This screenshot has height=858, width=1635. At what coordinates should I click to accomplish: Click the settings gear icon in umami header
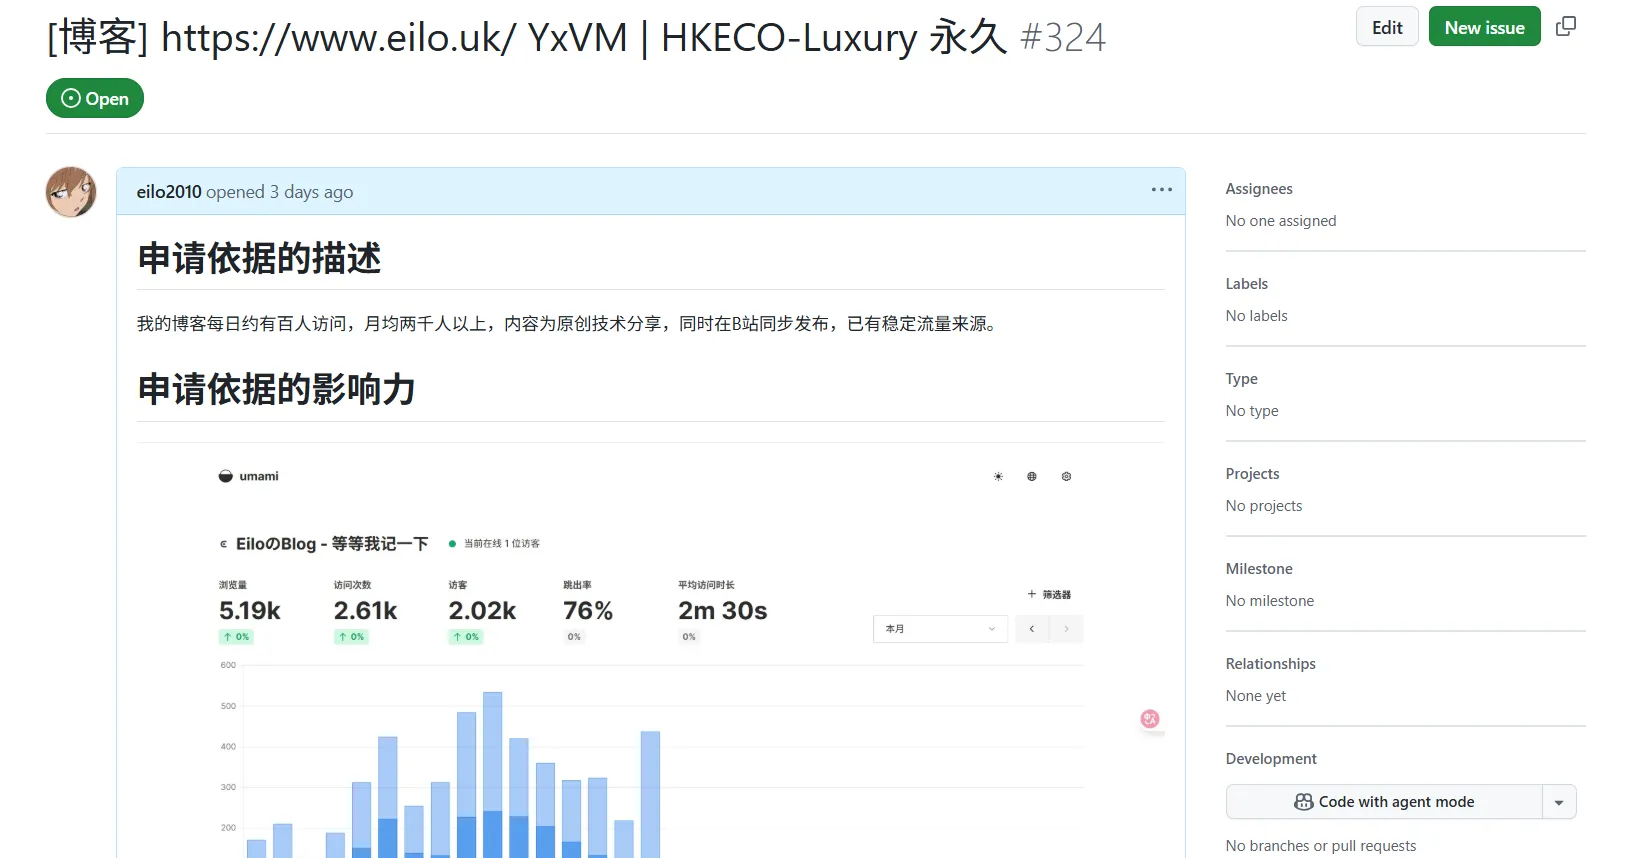(1066, 477)
